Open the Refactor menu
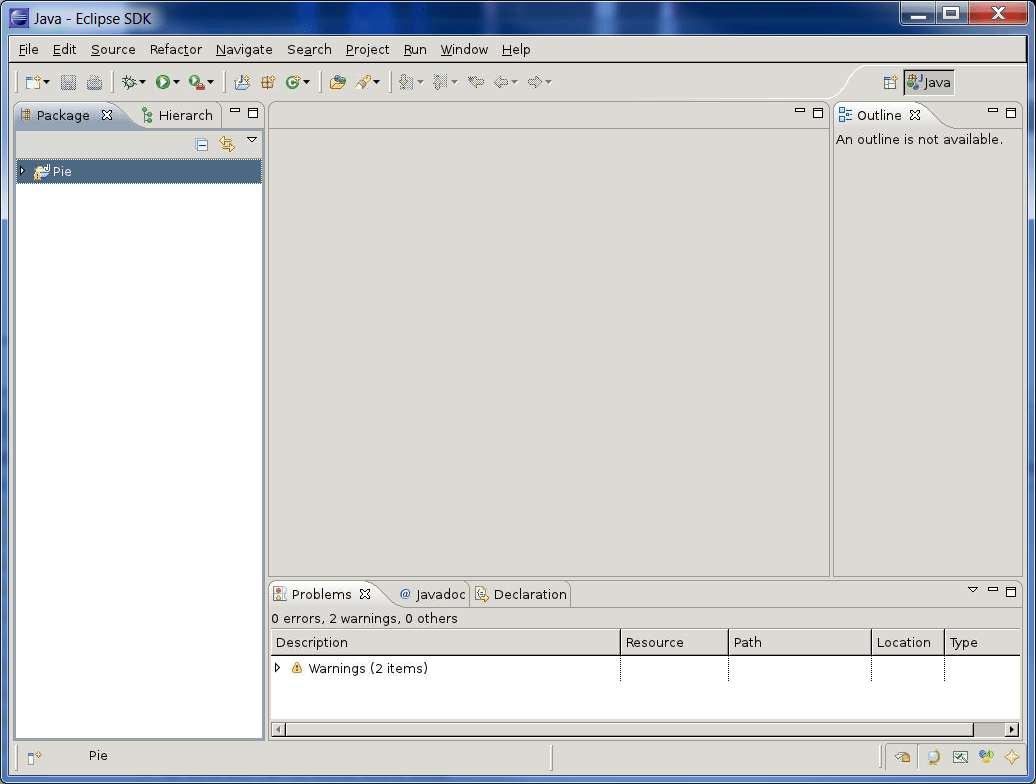The width and height of the screenshot is (1036, 784). coord(175,49)
